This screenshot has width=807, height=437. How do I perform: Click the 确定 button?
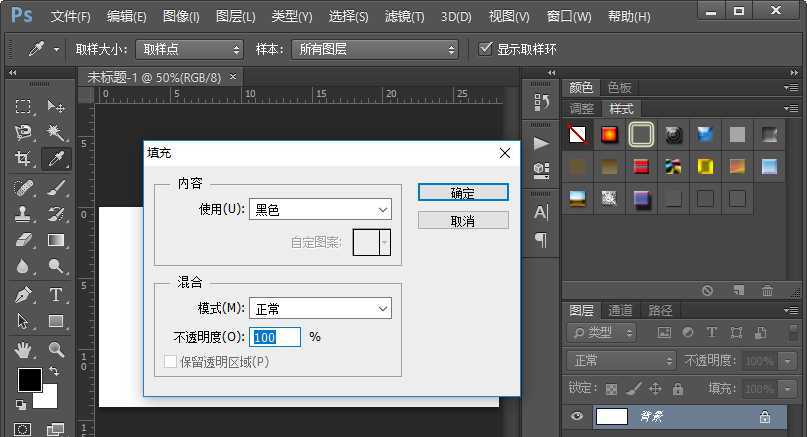click(x=463, y=193)
